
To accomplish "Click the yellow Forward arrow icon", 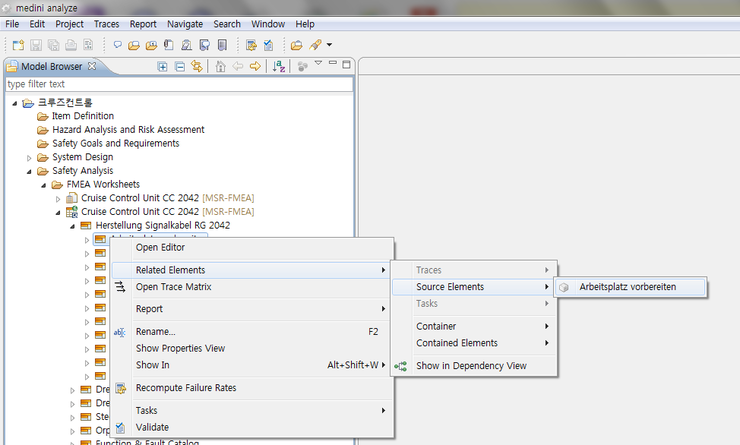I will click(x=255, y=66).
